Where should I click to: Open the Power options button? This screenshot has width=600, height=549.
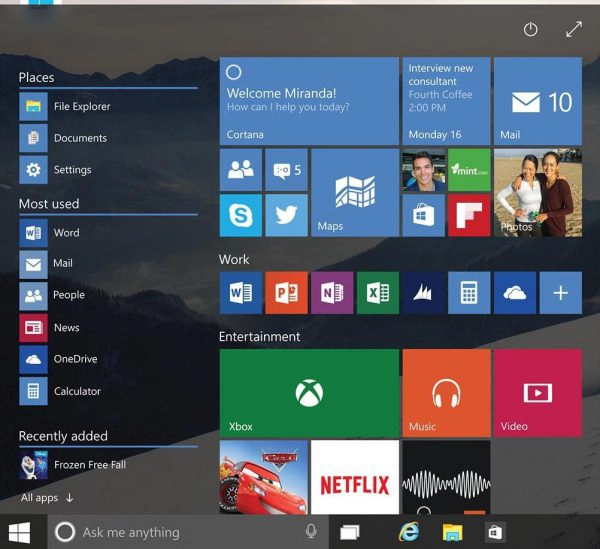[531, 30]
